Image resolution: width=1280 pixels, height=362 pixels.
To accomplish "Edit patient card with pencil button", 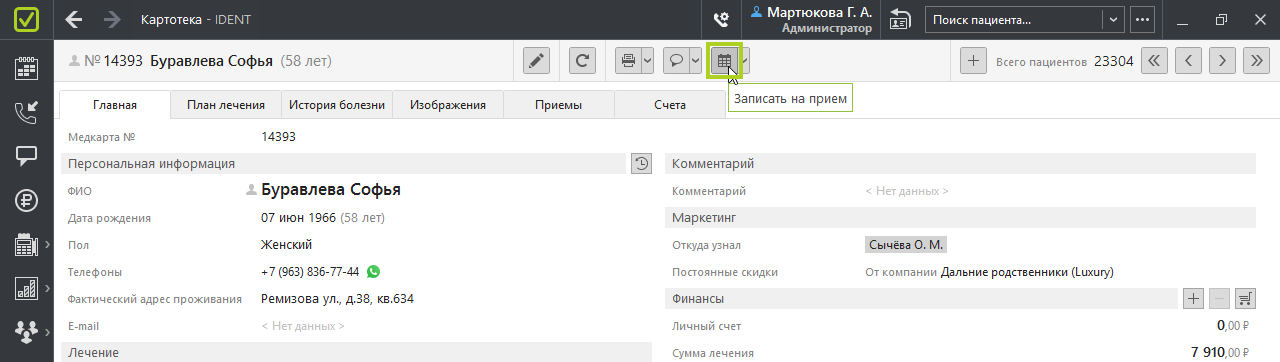I will 537,61.
